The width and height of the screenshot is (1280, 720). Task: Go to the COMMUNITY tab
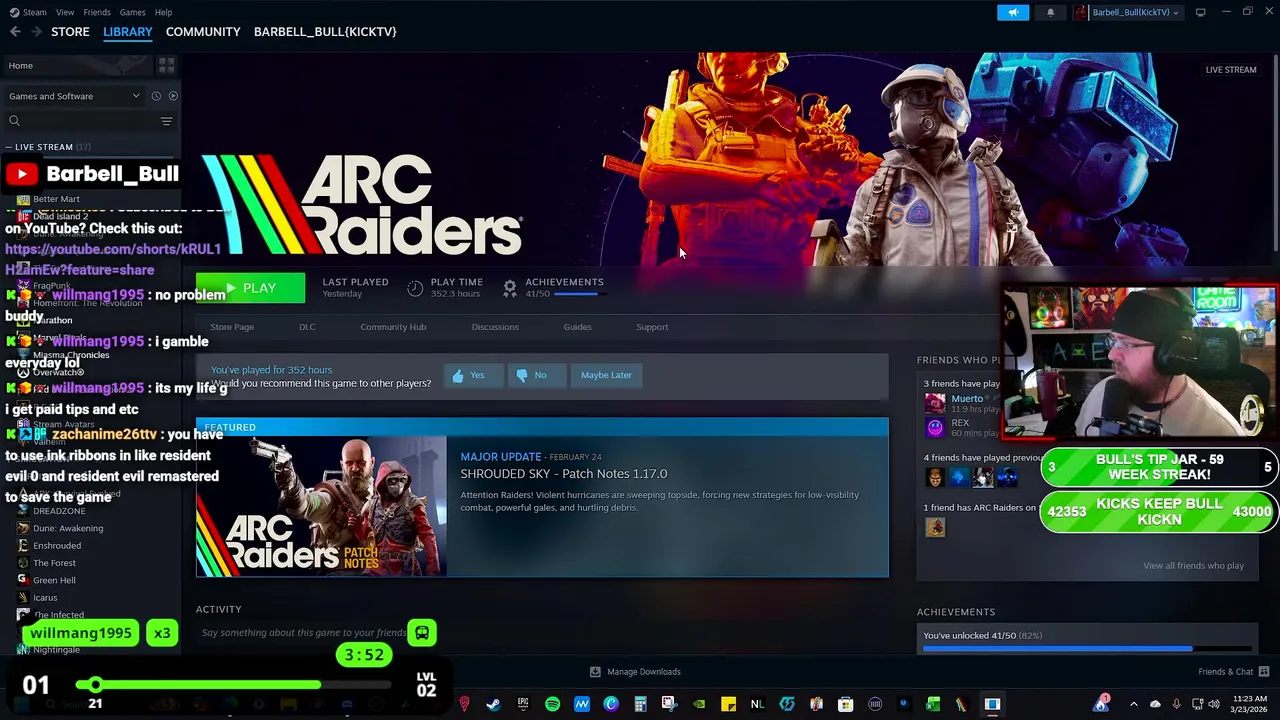(203, 32)
